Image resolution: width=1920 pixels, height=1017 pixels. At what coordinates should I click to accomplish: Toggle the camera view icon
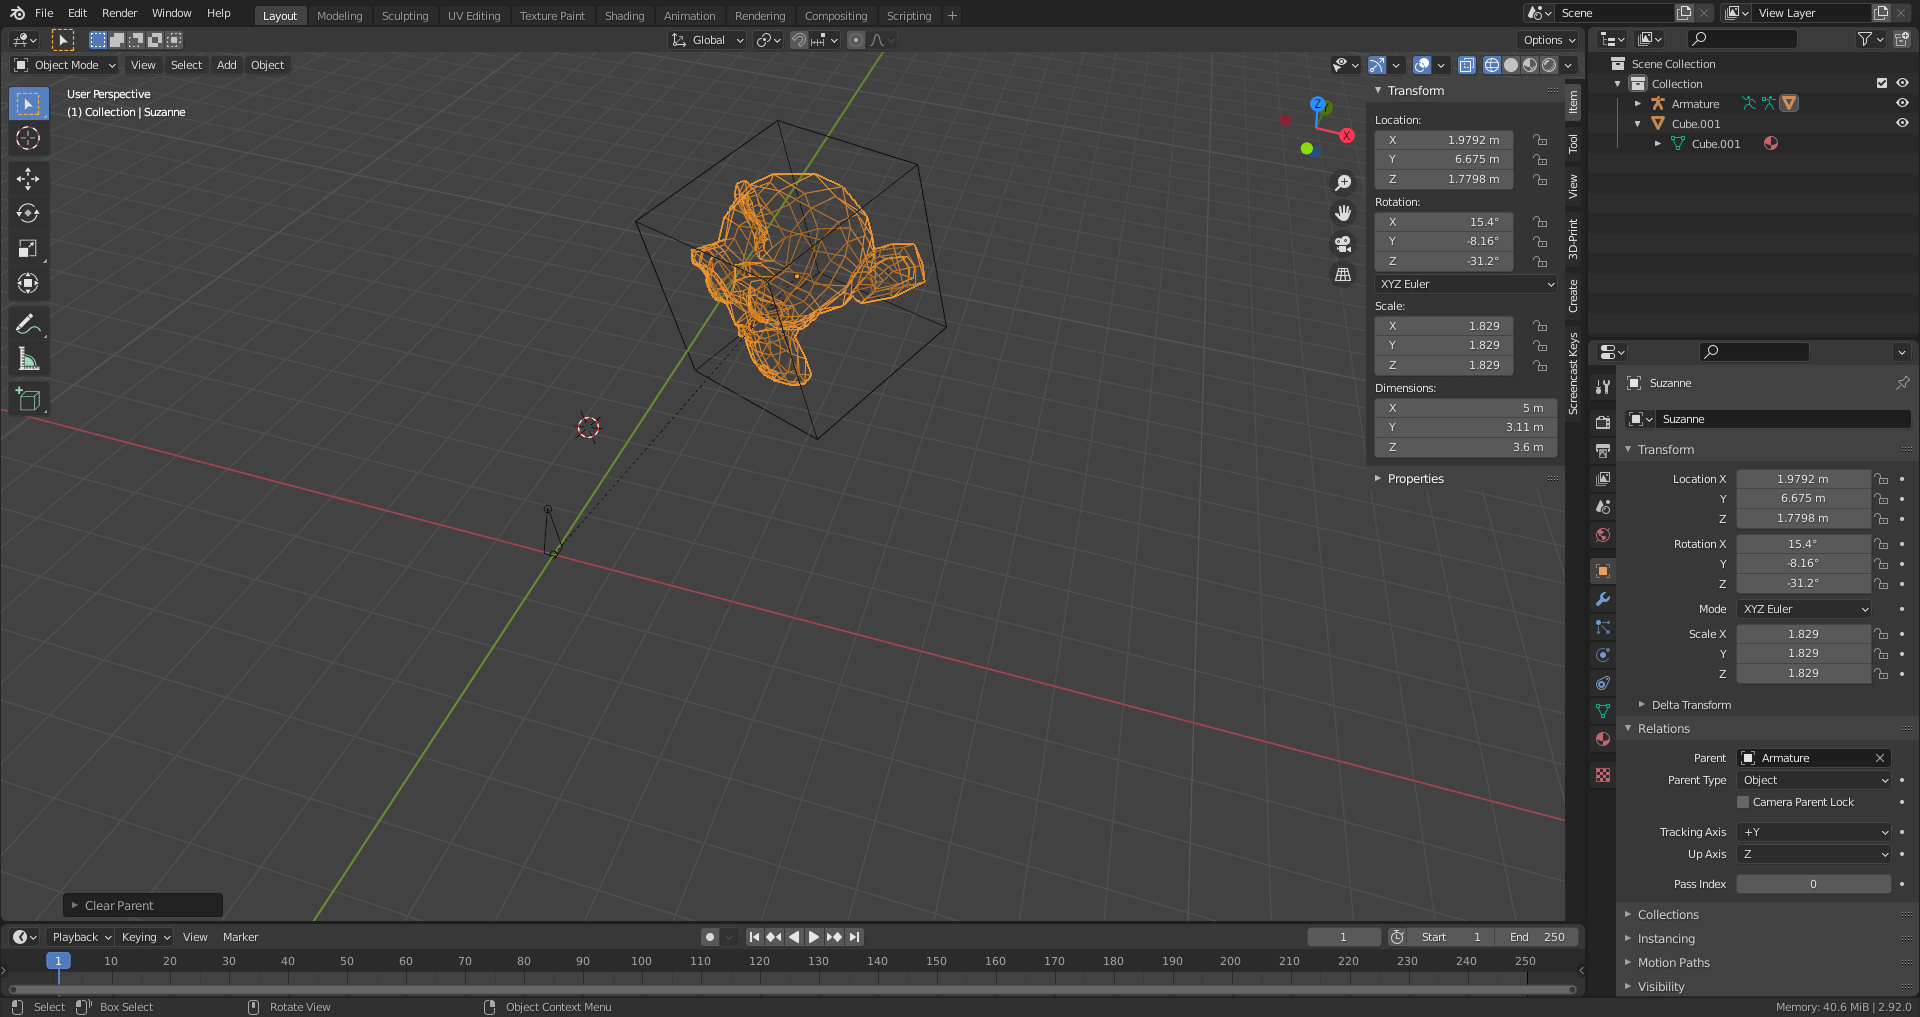(x=1343, y=244)
